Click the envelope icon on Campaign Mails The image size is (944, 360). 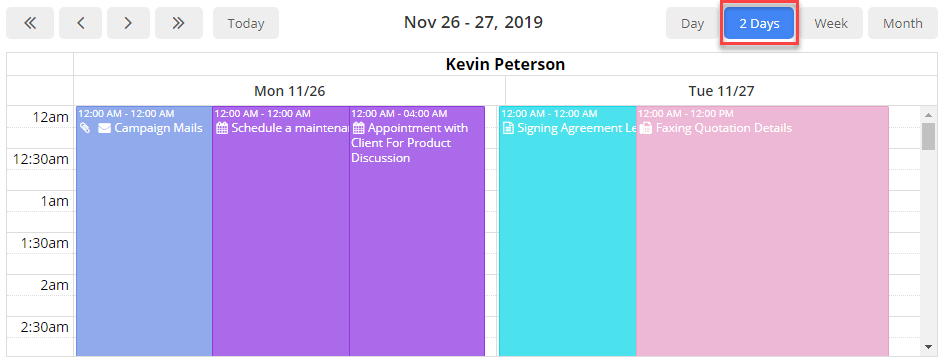(x=105, y=128)
